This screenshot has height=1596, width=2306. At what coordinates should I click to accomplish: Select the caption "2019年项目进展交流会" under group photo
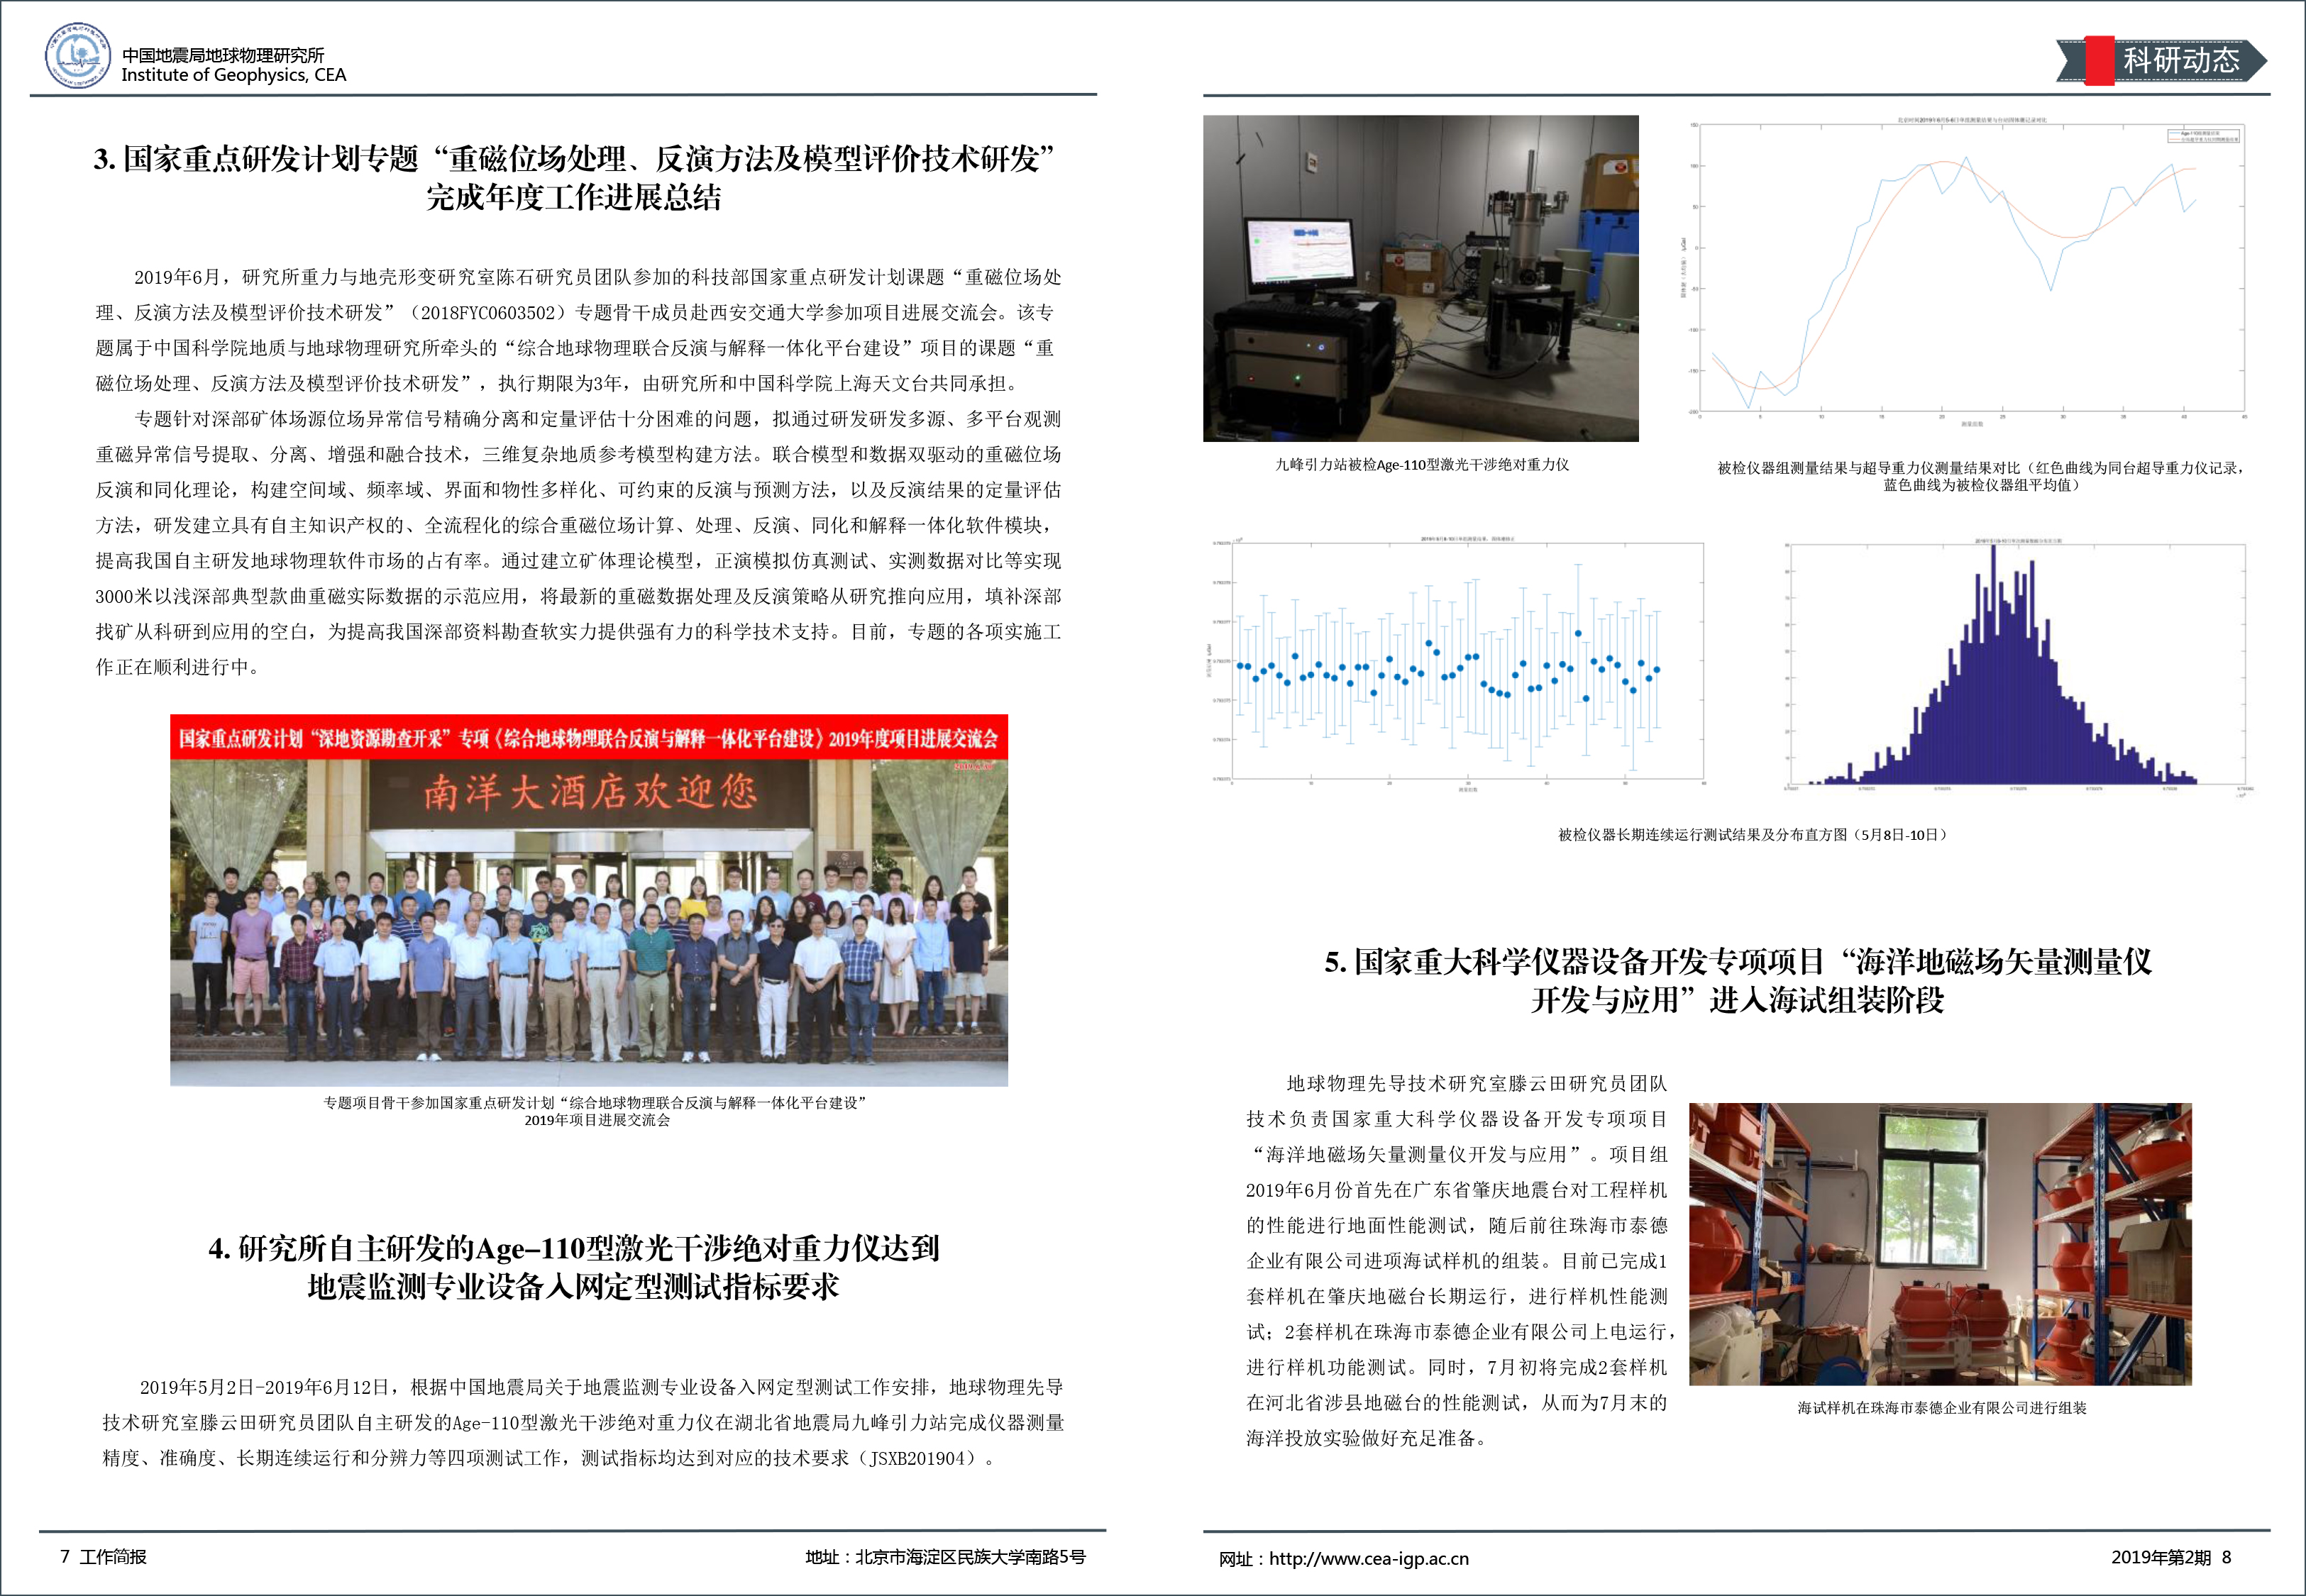pyautogui.click(x=597, y=1120)
